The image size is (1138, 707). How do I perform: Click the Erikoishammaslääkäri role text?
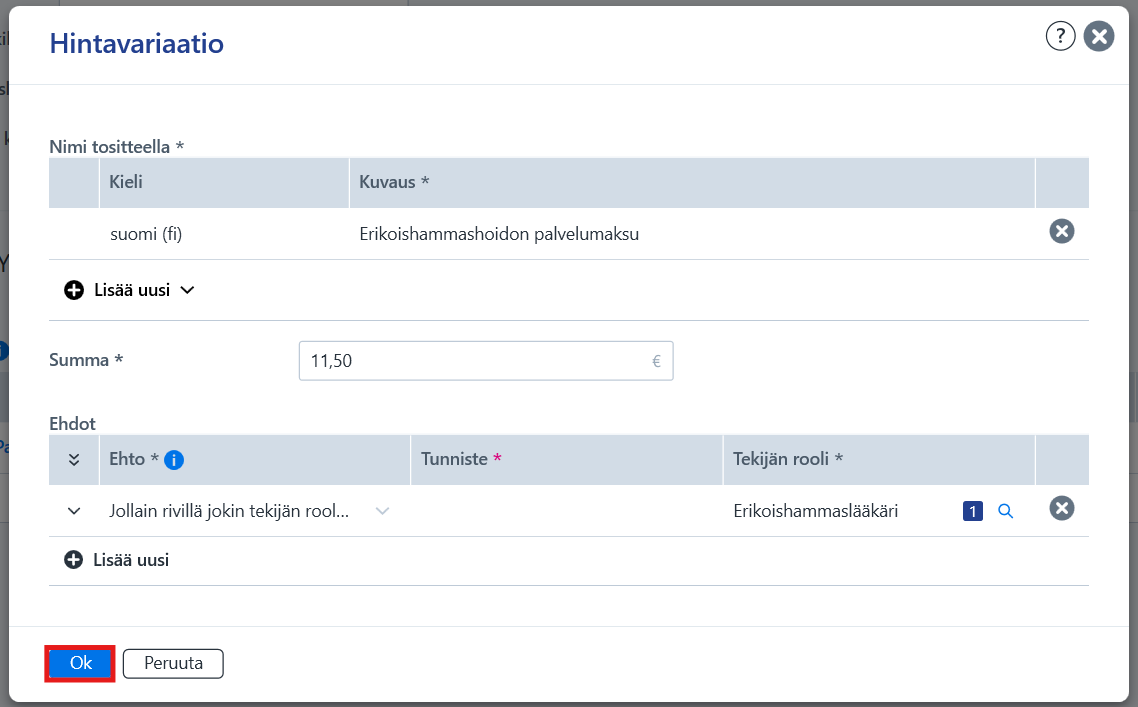coord(815,511)
